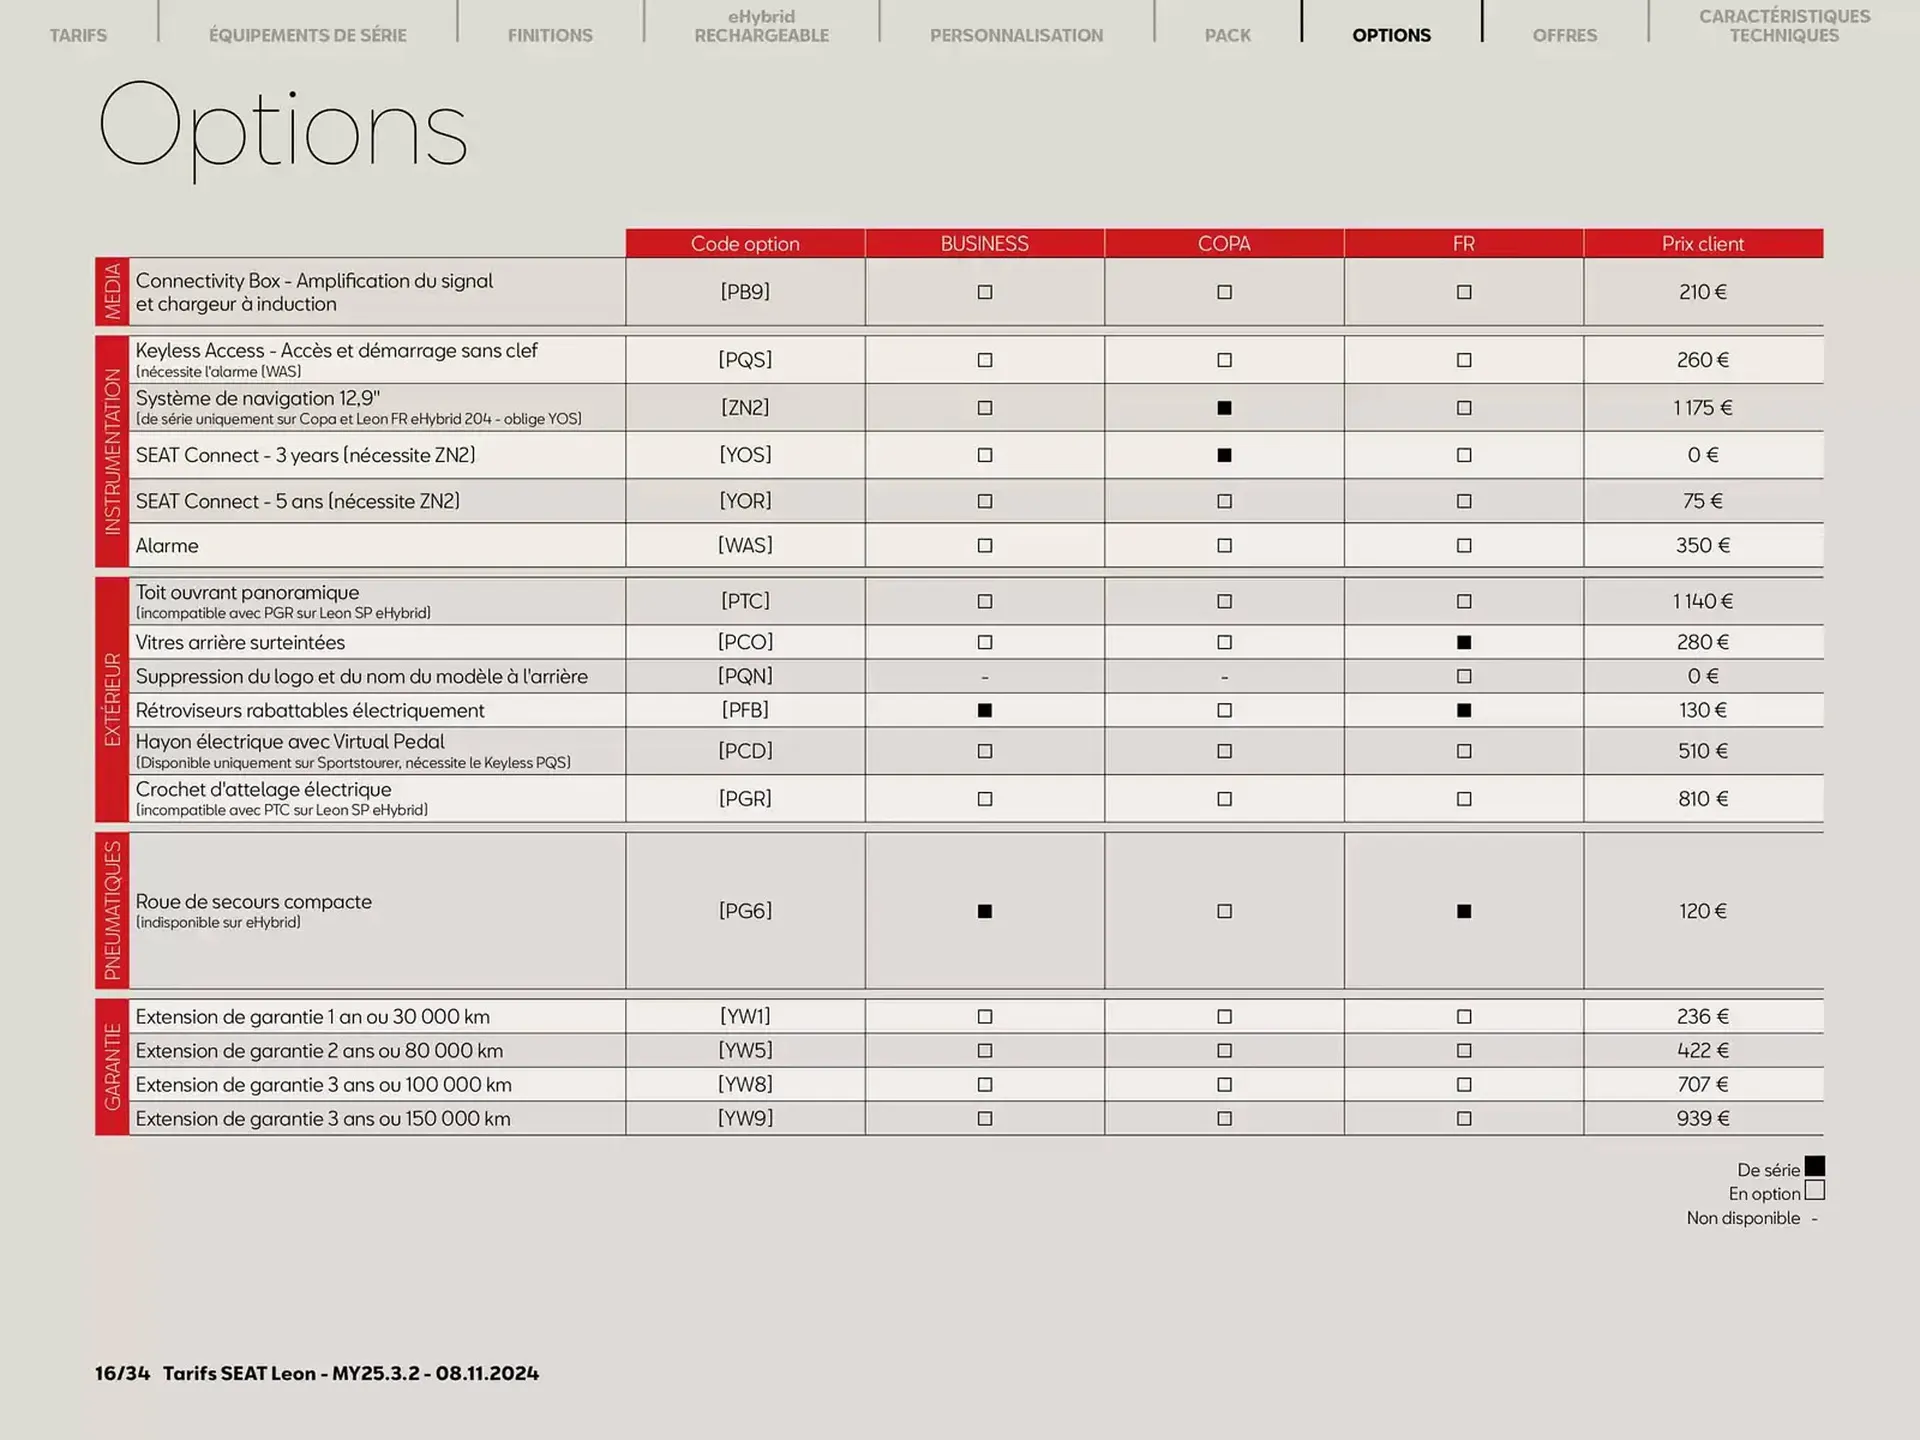Open the FINITIONS section
1920x1440 pixels.
click(550, 35)
